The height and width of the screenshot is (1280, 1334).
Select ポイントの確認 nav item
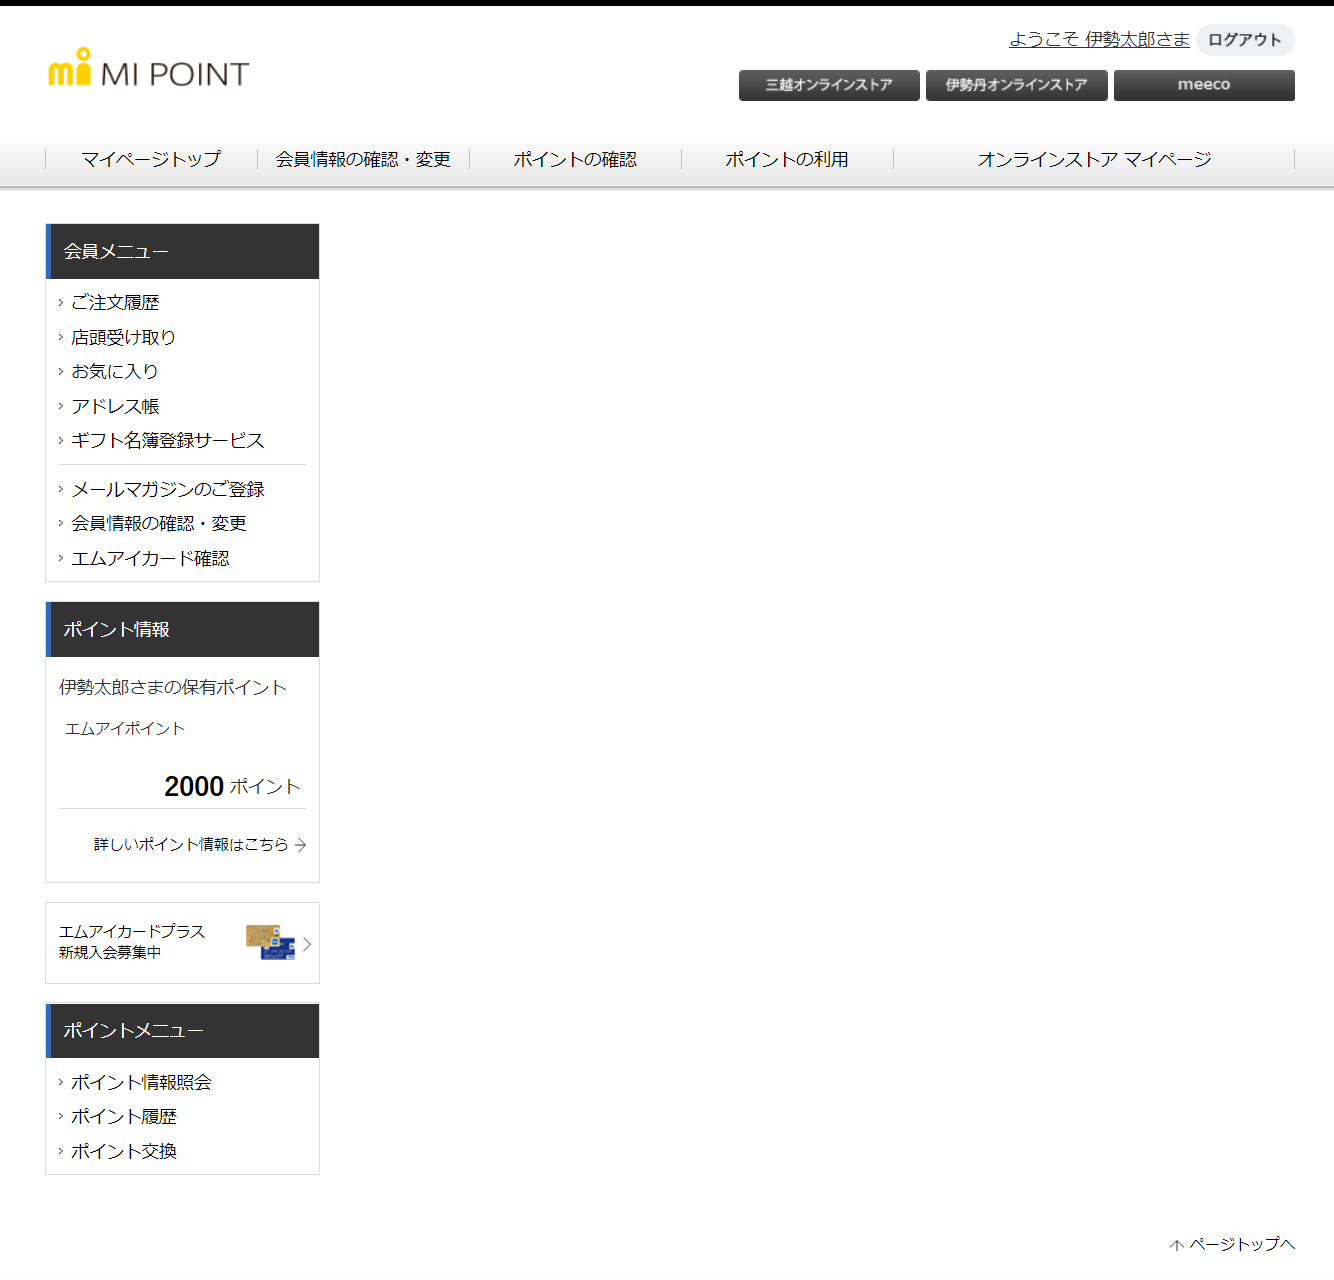[575, 159]
